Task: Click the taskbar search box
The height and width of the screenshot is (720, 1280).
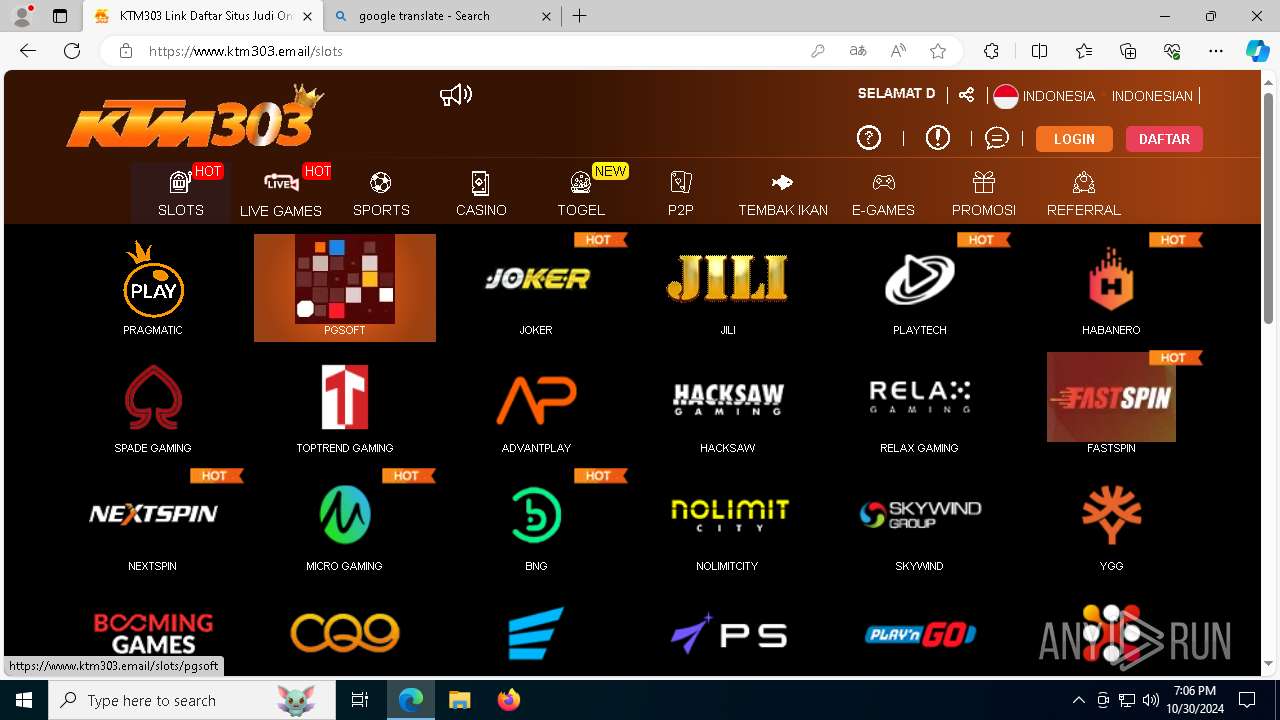Action: [190, 700]
